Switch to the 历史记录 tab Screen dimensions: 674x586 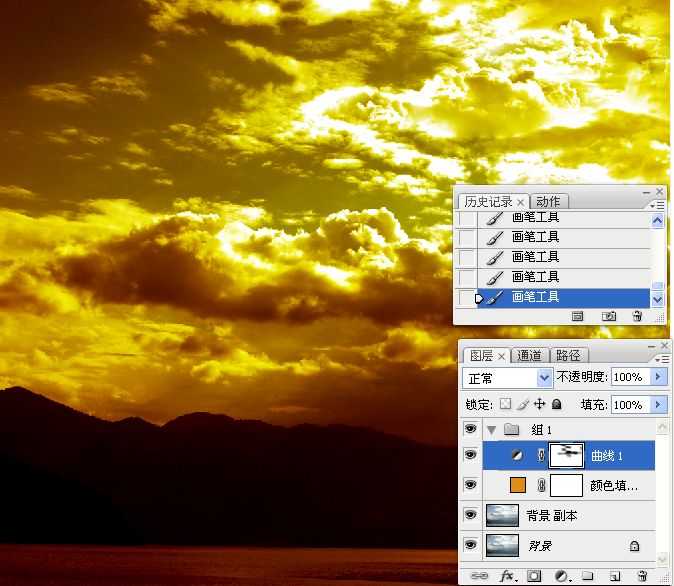(x=488, y=202)
